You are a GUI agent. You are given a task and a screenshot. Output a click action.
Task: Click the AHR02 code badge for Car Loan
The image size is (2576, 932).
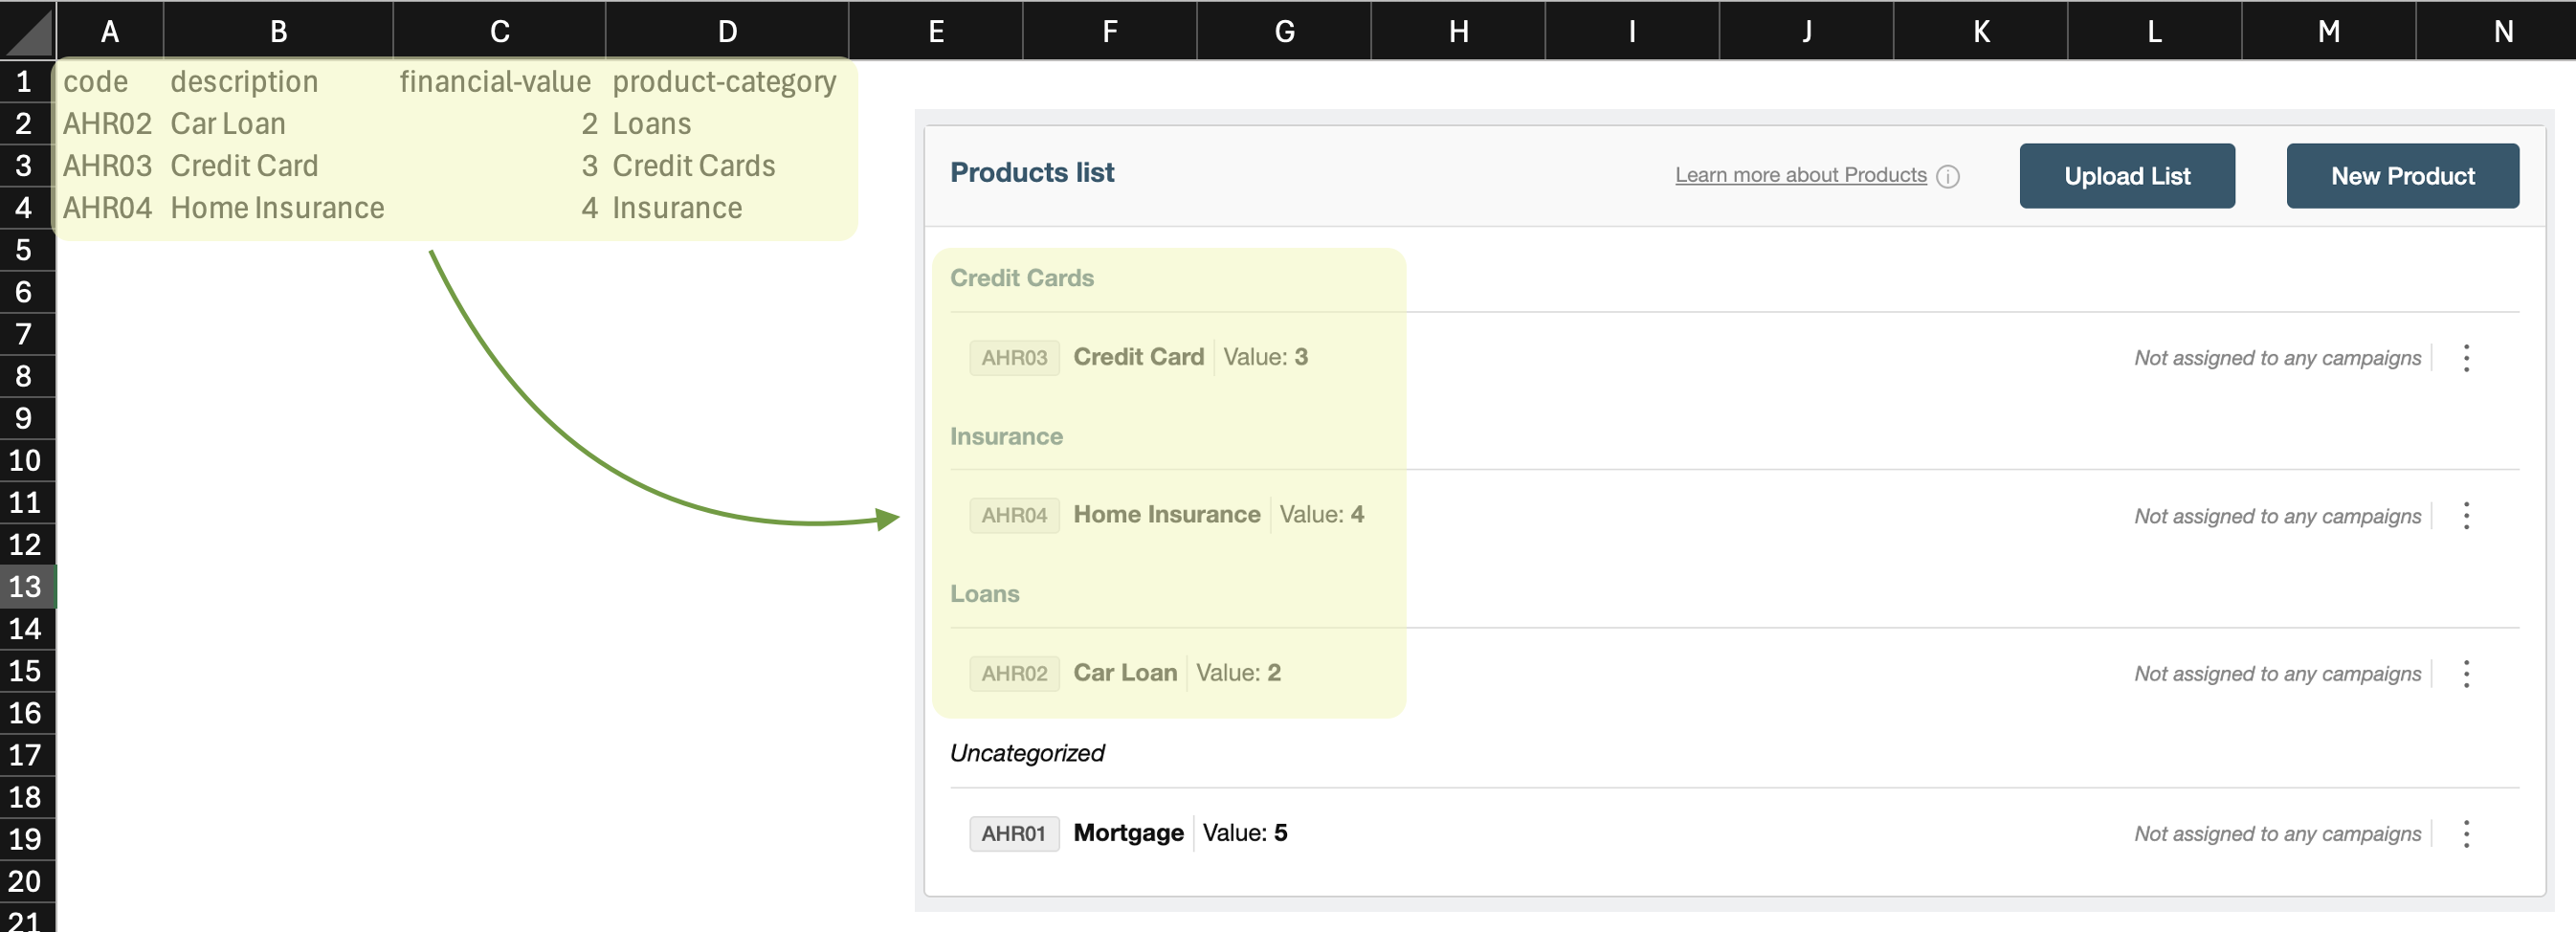[1013, 673]
